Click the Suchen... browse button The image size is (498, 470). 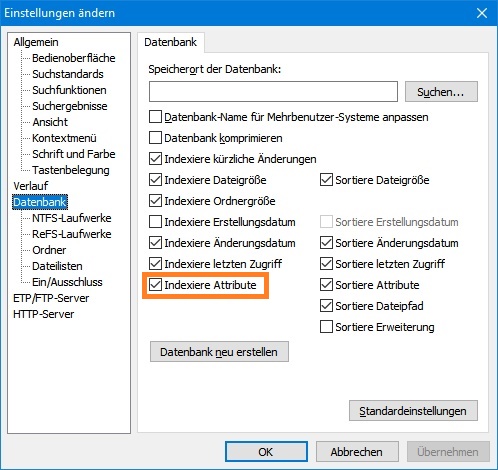tap(441, 92)
